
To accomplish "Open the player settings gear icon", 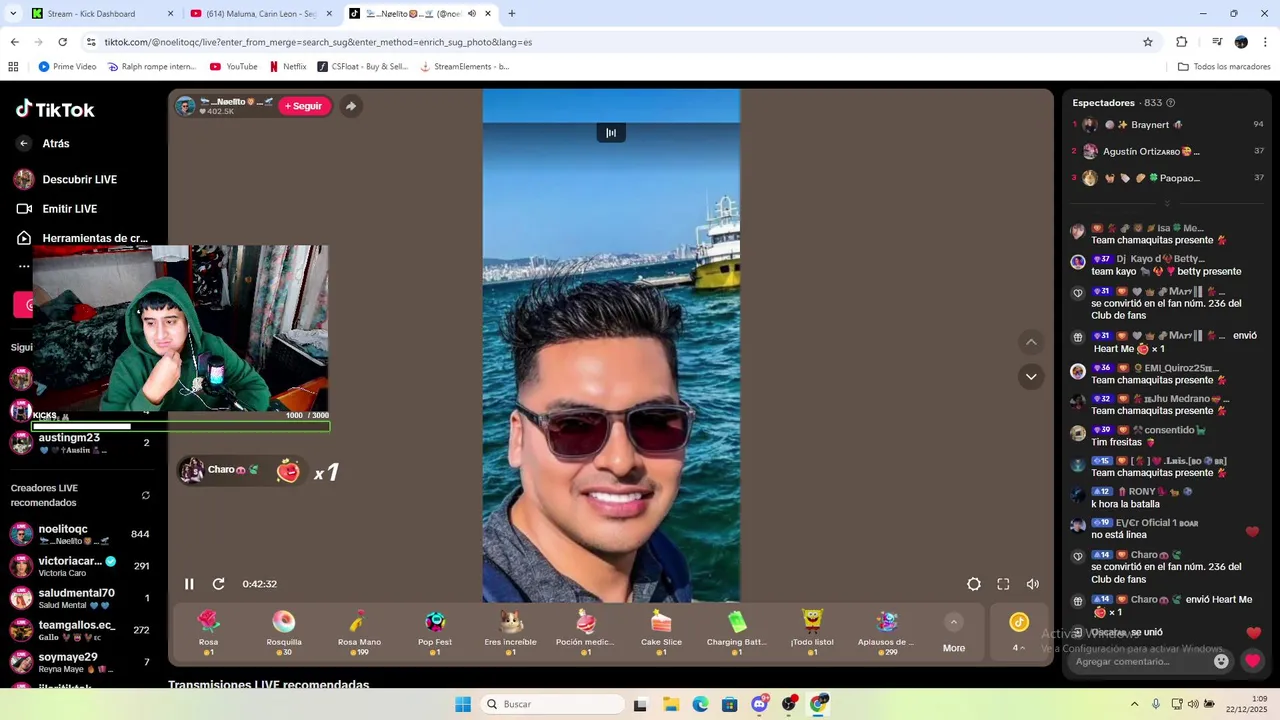I will tap(974, 584).
